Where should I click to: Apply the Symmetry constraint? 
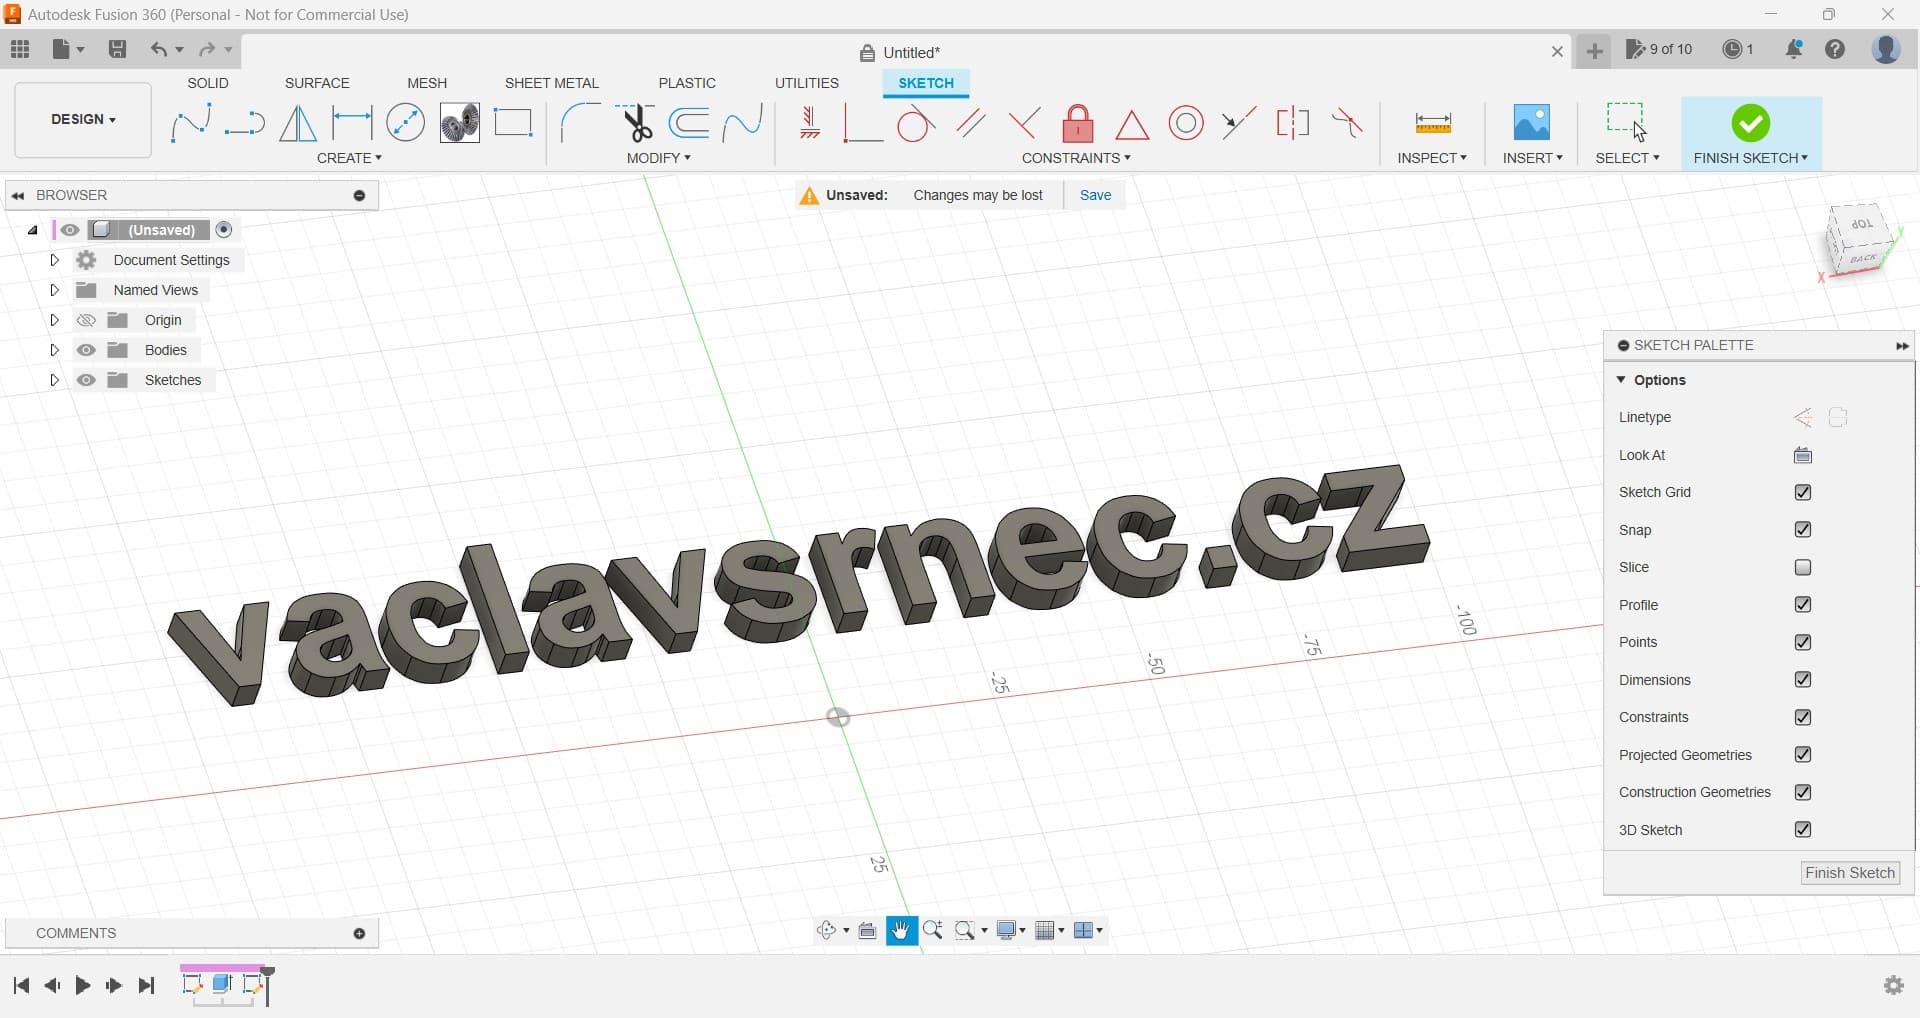[x=1292, y=123]
